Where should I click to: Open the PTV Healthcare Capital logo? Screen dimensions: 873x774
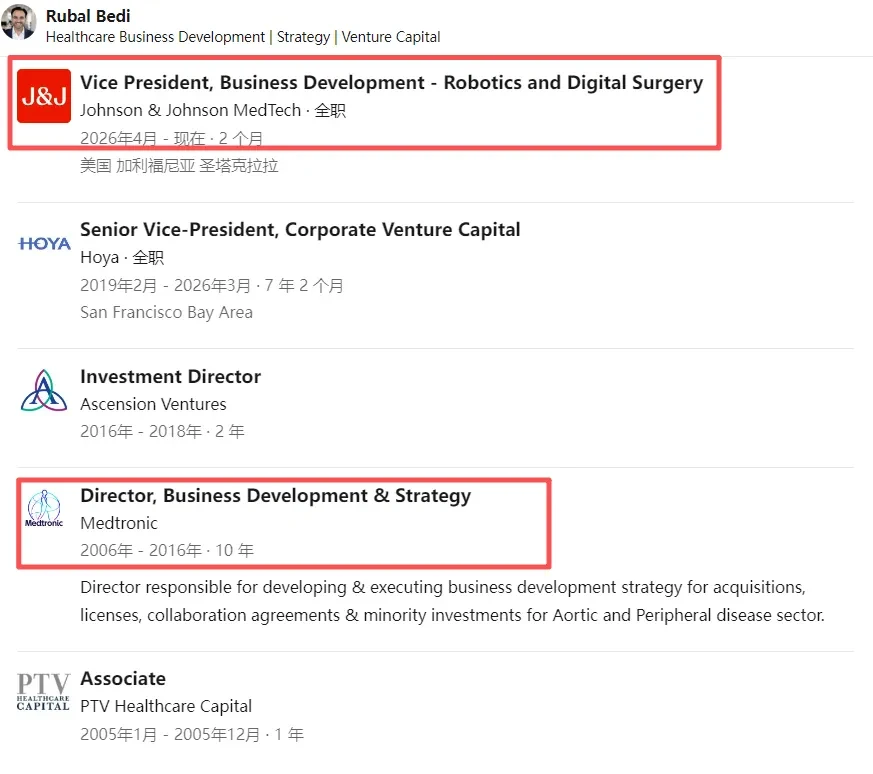[43, 692]
